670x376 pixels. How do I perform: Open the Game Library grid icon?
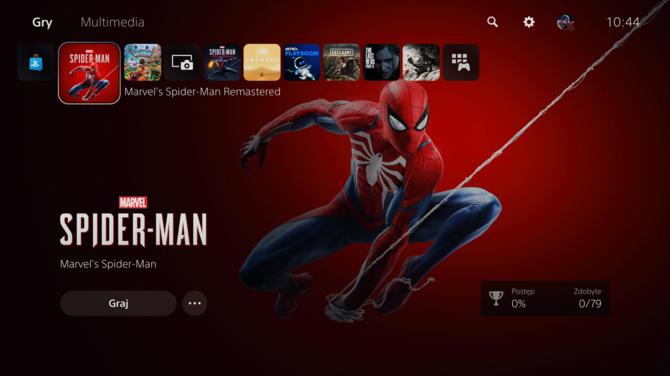point(461,62)
